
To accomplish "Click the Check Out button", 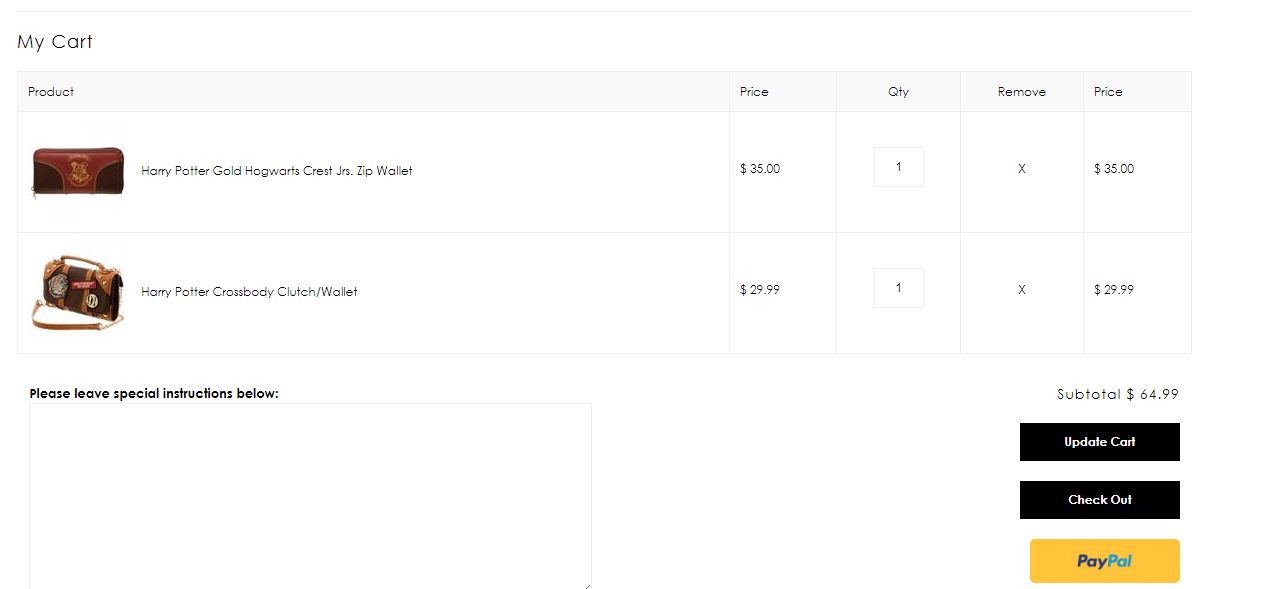I will tap(1099, 500).
